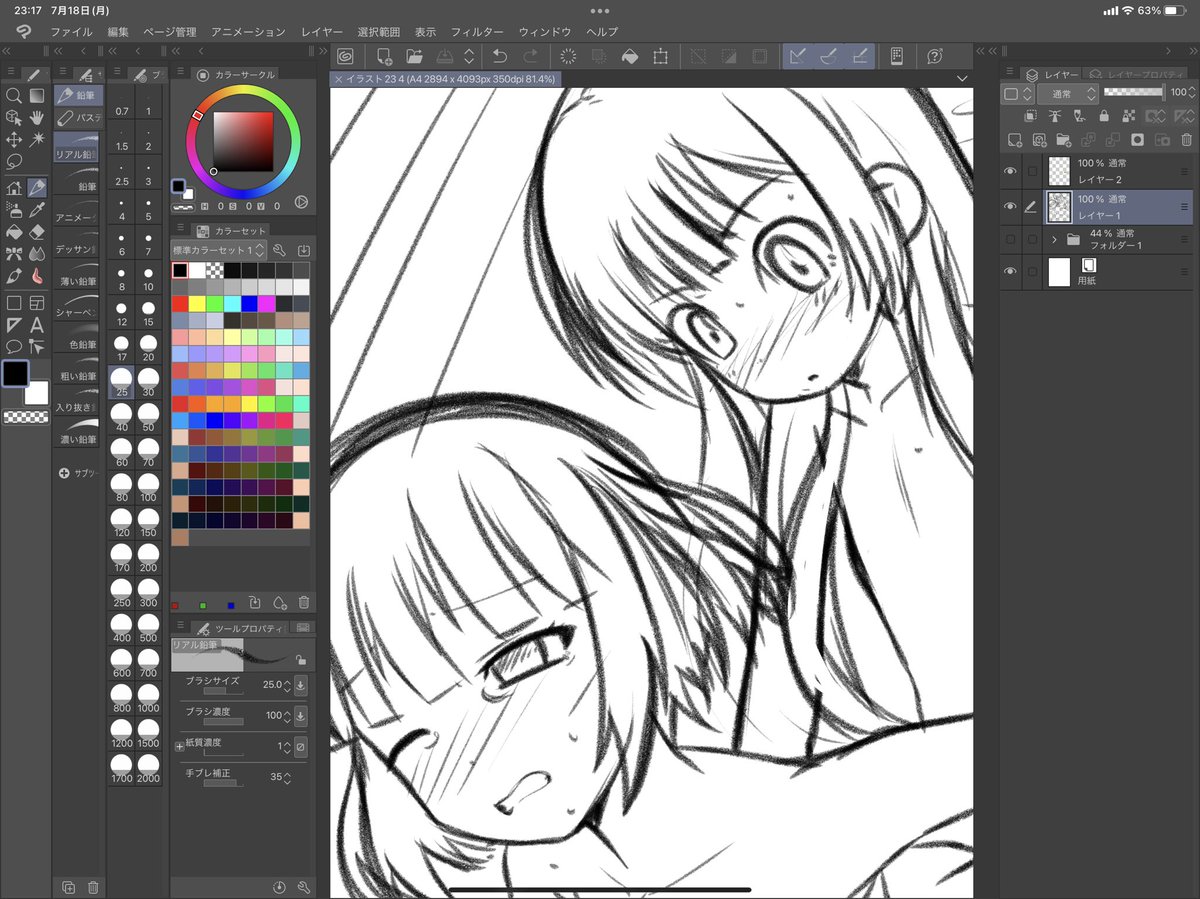Lock the selected layer

pos(1105,117)
